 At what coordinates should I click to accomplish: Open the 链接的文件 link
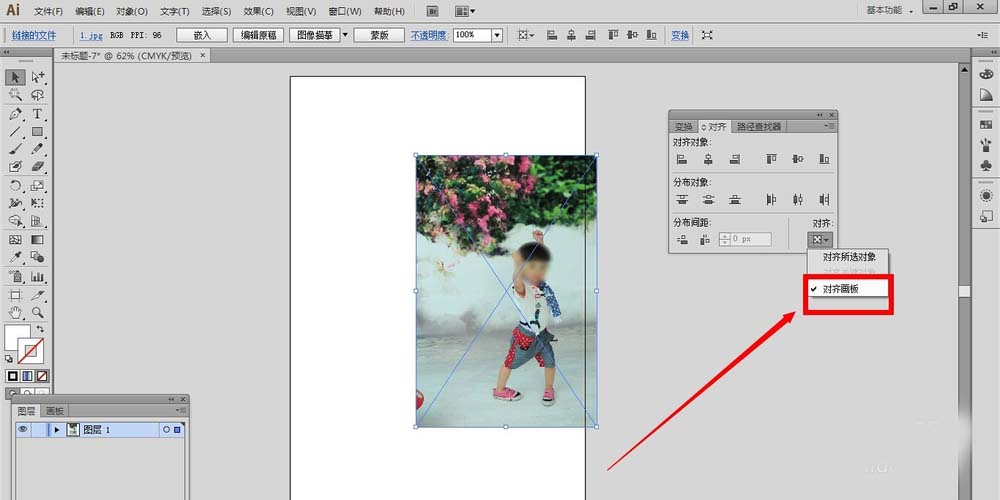(x=34, y=35)
